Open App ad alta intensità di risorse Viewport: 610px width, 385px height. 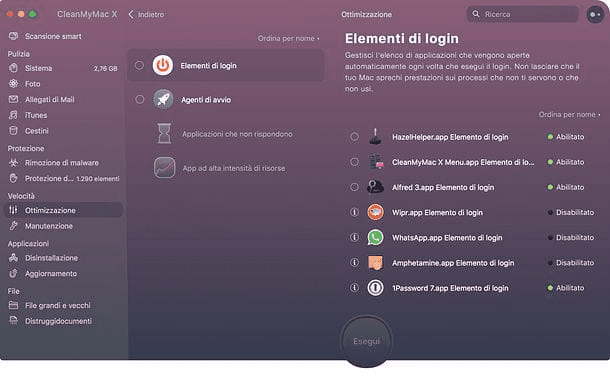pos(234,168)
